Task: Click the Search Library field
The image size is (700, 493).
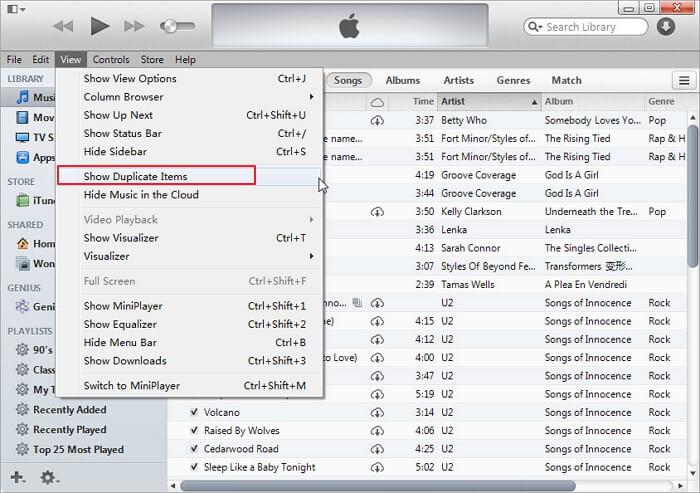Action: pyautogui.click(x=585, y=27)
